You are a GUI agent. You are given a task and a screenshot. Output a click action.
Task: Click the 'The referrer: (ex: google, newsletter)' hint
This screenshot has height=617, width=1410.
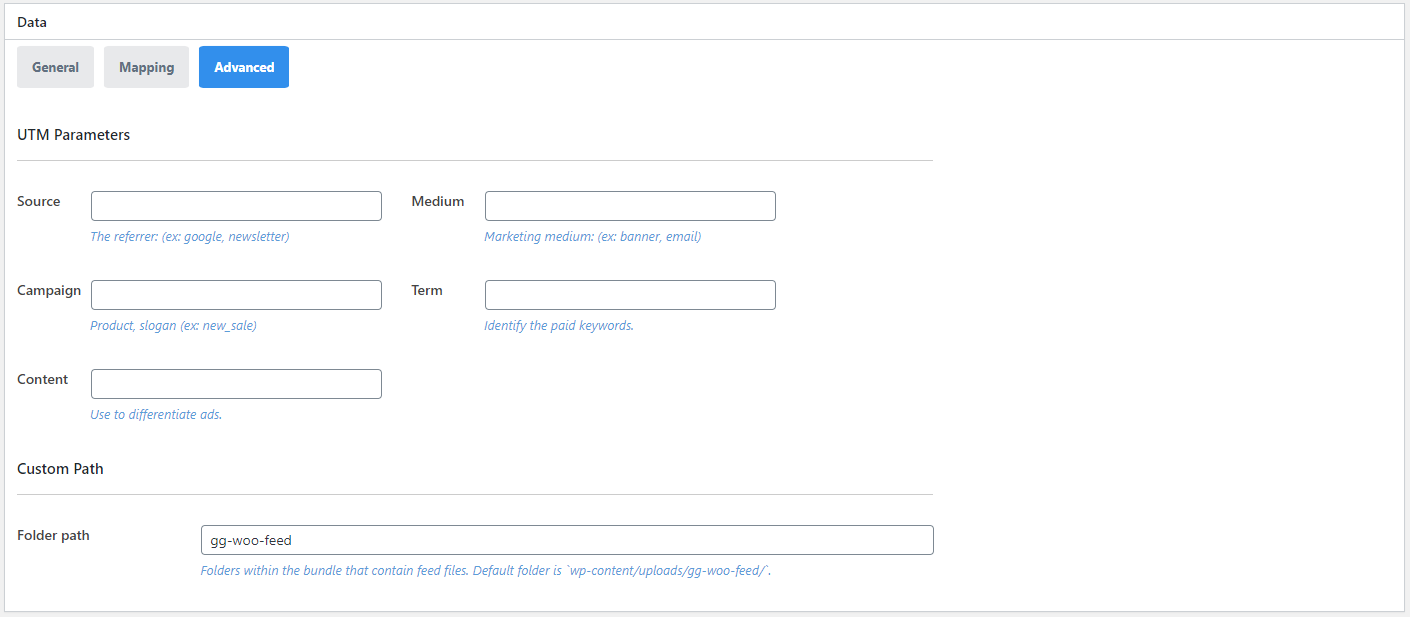[x=190, y=237]
